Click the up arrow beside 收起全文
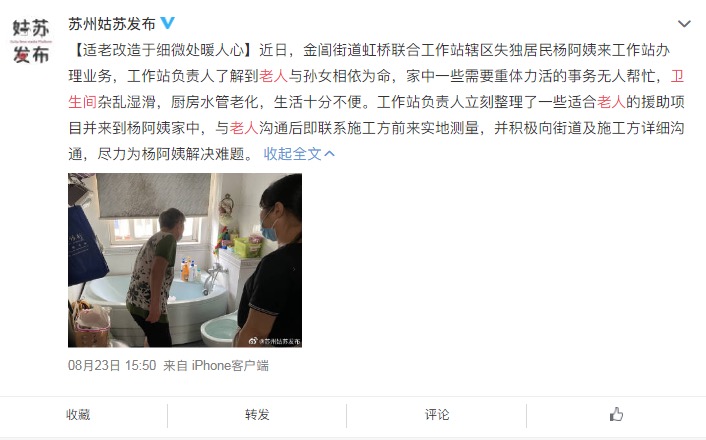Image resolution: width=706 pixels, height=440 pixels. (330, 154)
